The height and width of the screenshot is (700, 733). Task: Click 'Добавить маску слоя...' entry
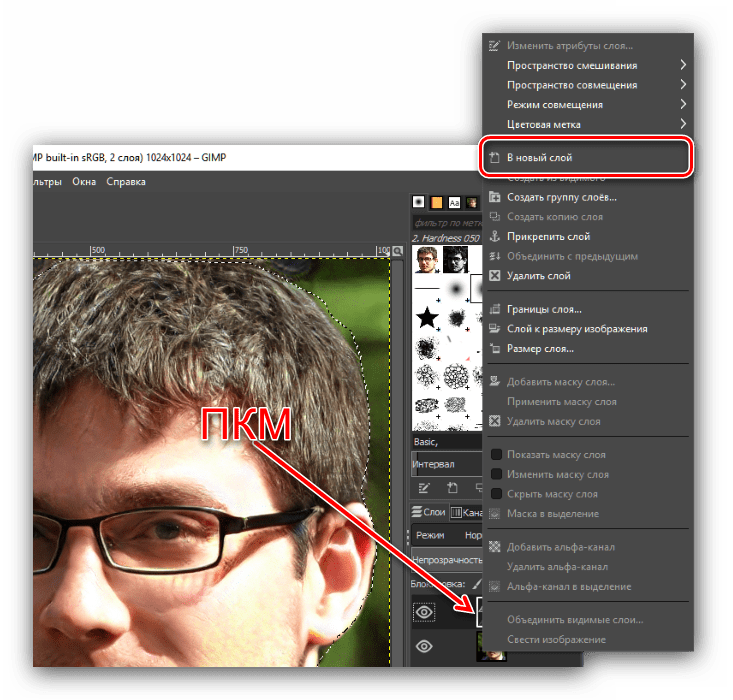click(586, 382)
